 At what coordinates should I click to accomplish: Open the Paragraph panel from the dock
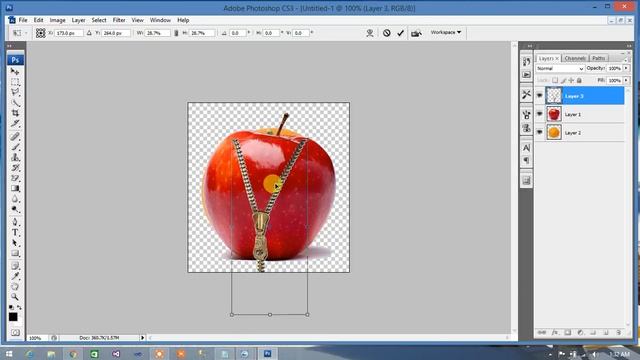(x=526, y=160)
